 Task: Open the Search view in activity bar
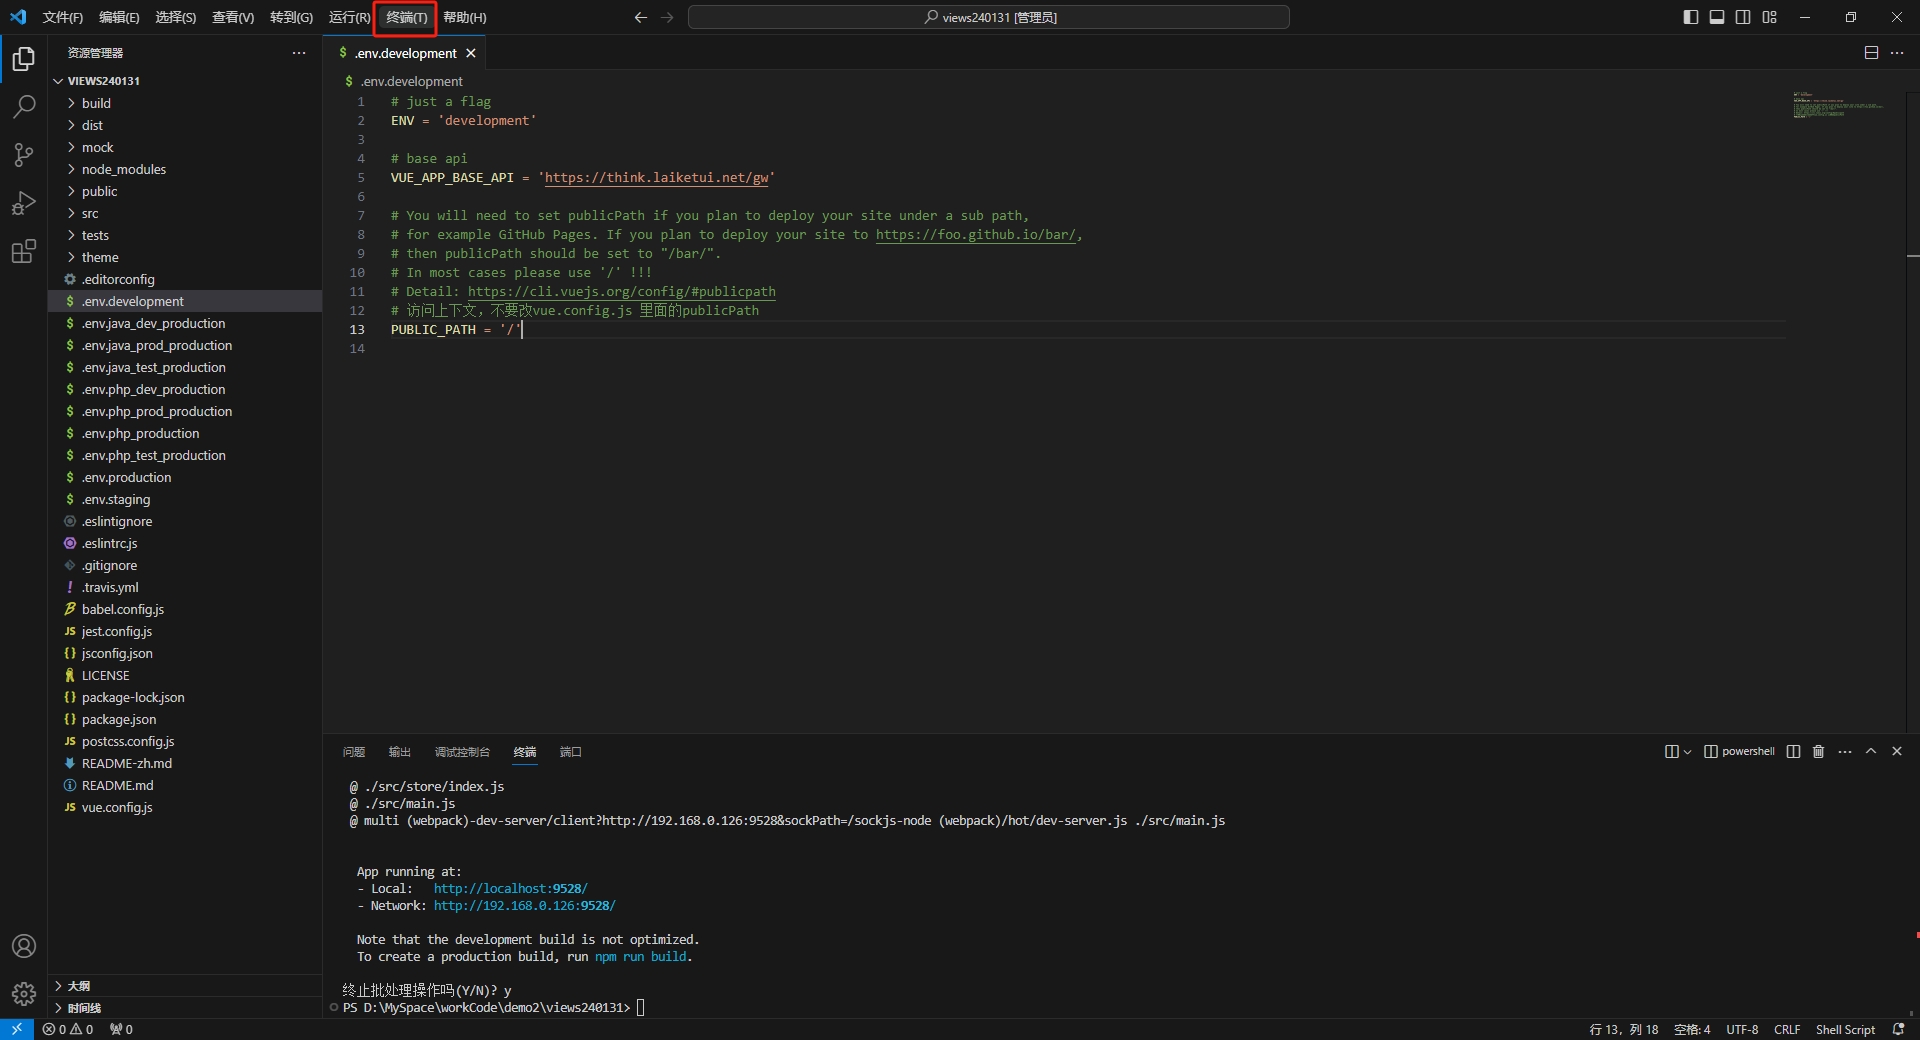pyautogui.click(x=24, y=107)
